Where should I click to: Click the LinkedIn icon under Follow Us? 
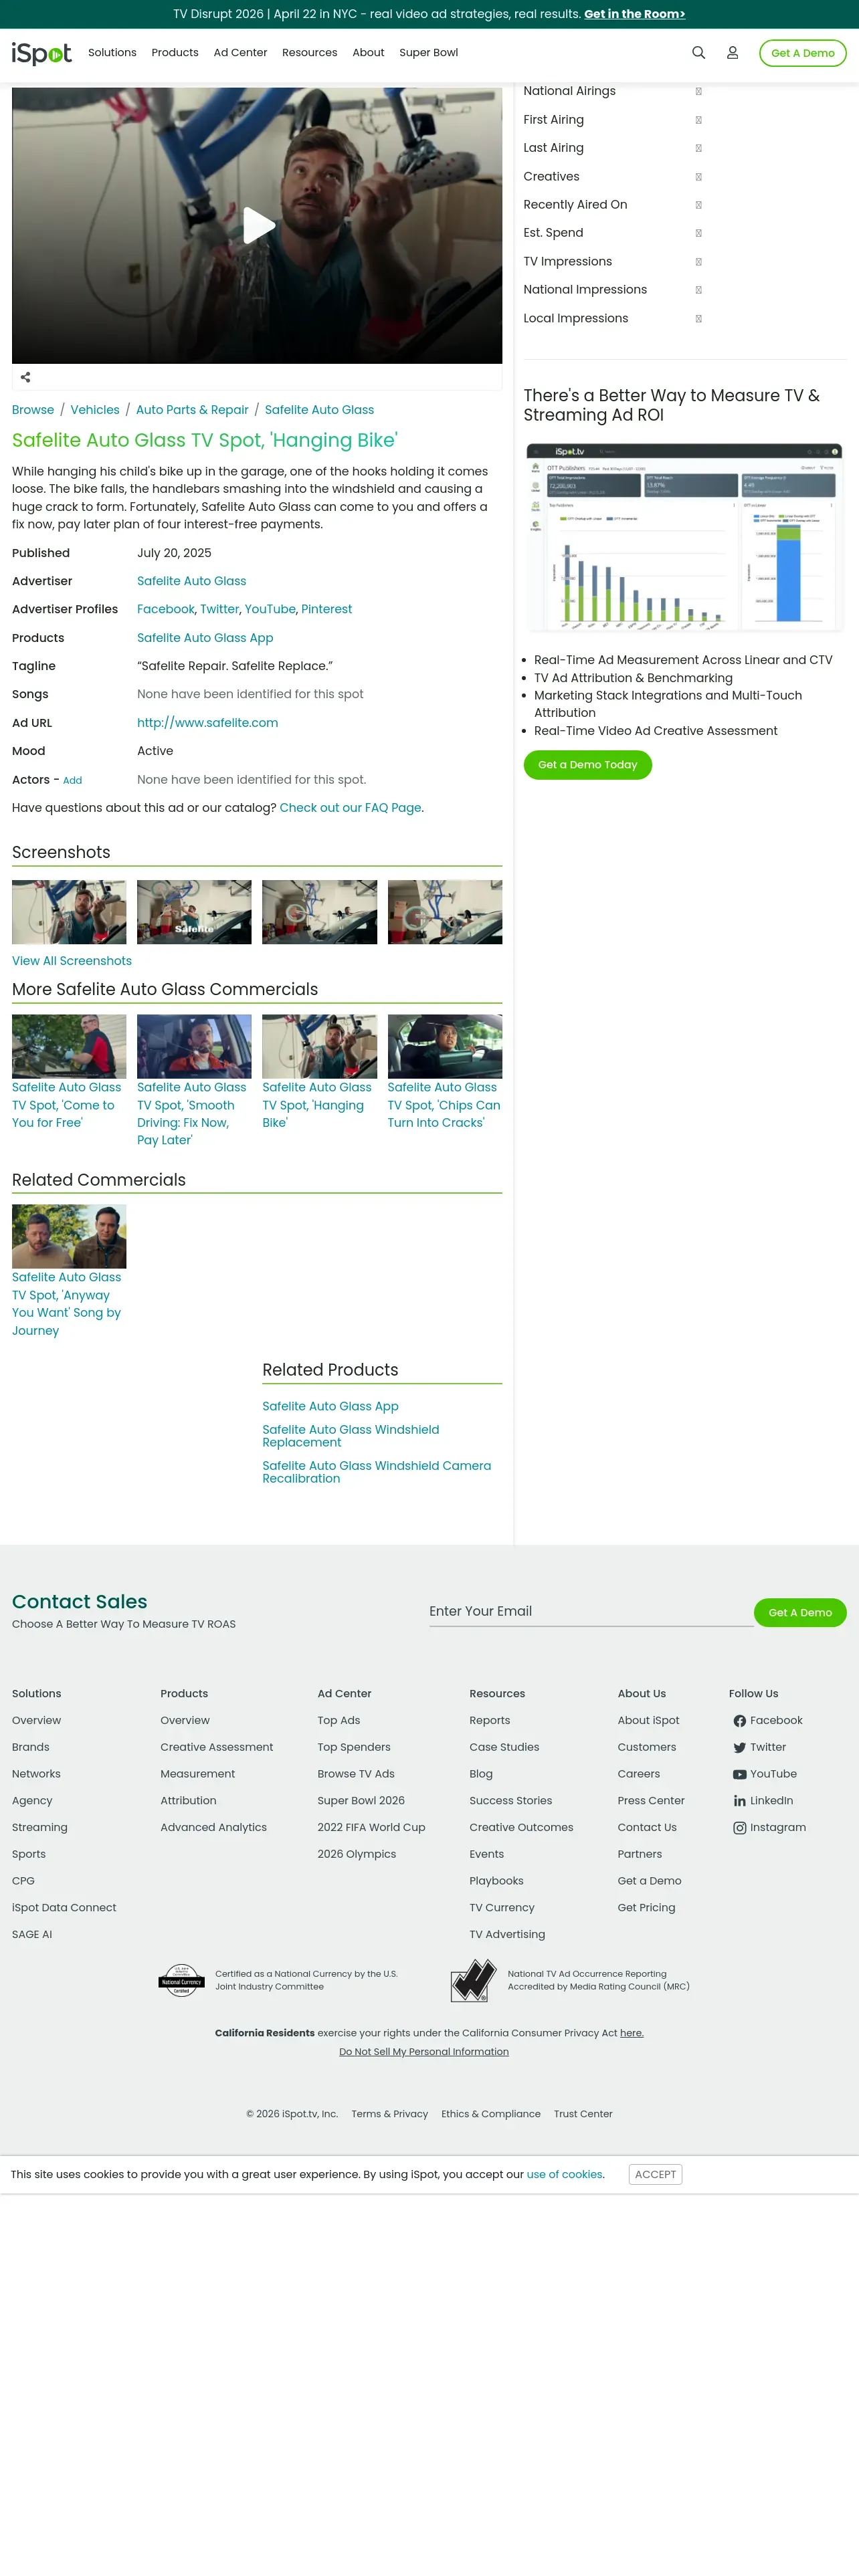pyautogui.click(x=739, y=1801)
